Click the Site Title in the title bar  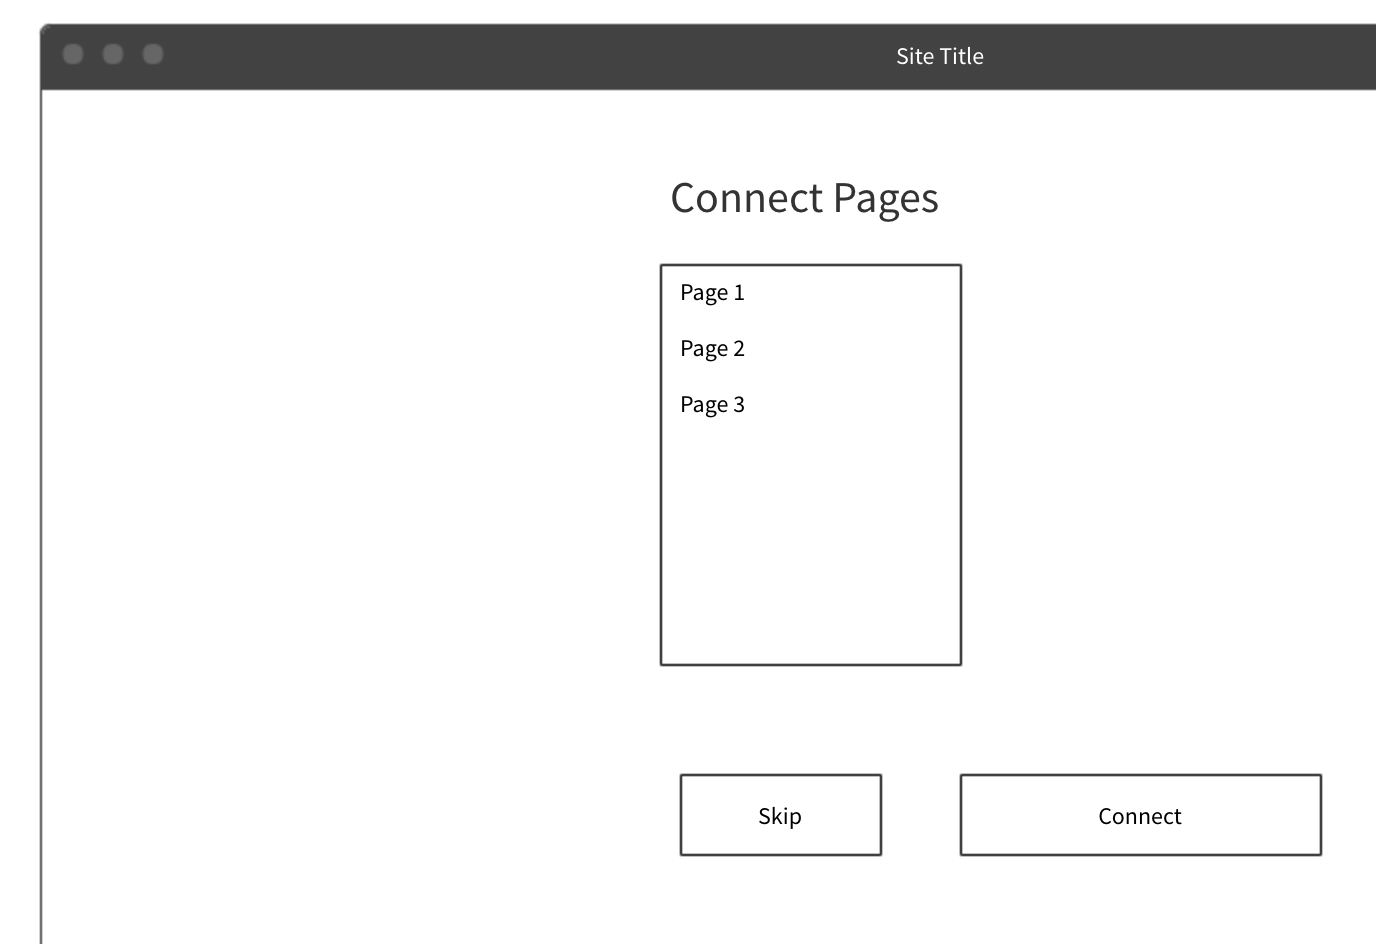[x=940, y=56]
